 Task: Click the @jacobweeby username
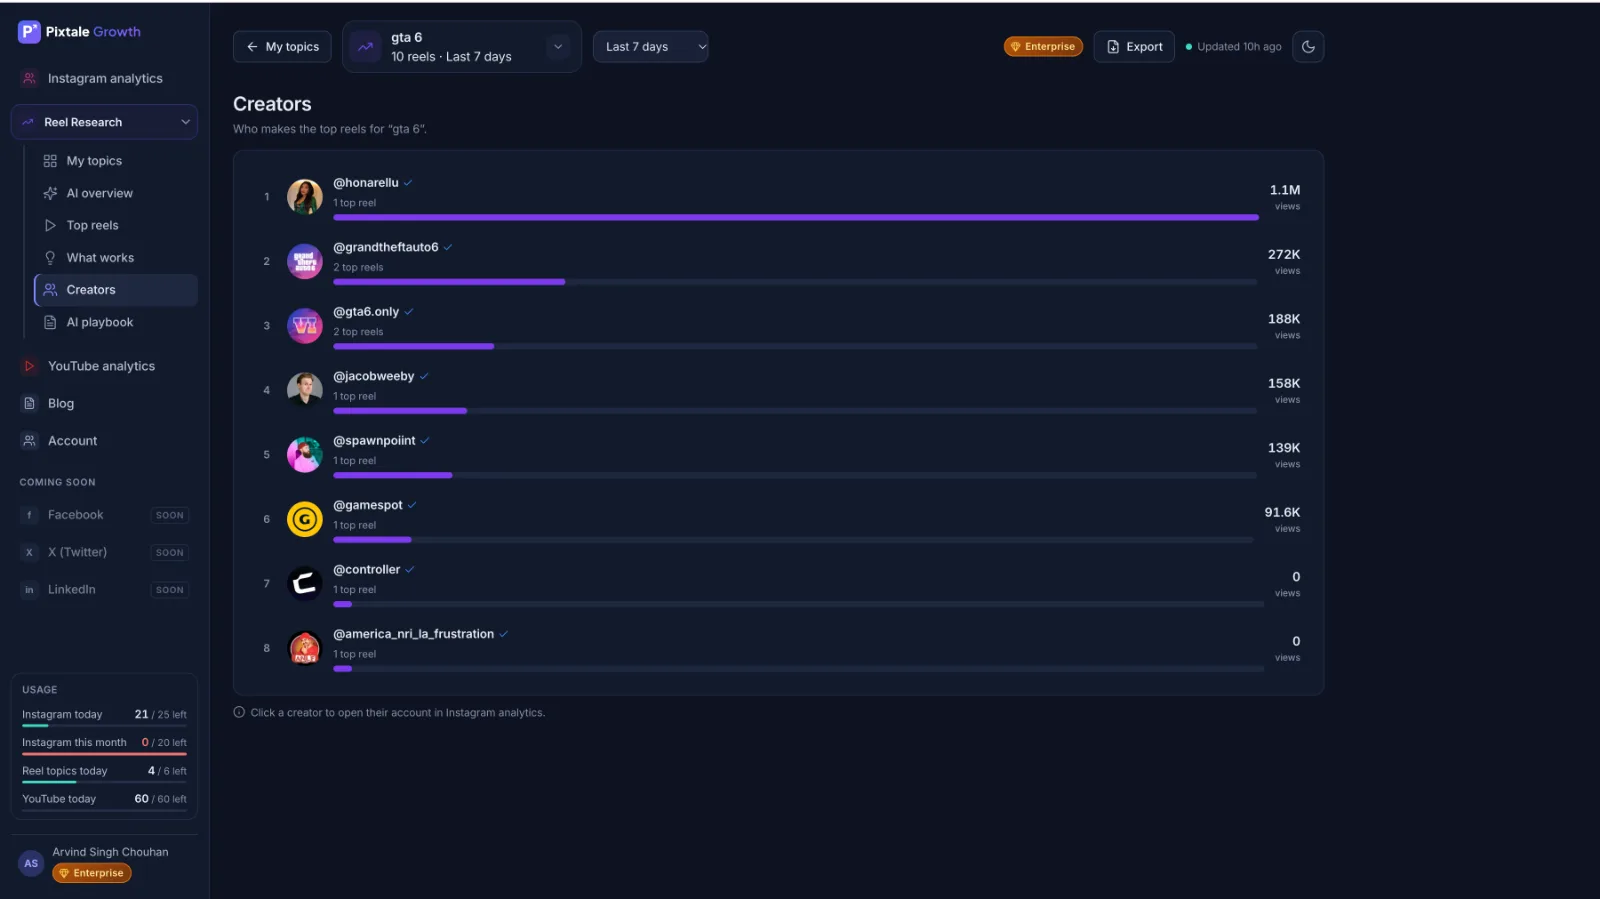[x=373, y=376]
